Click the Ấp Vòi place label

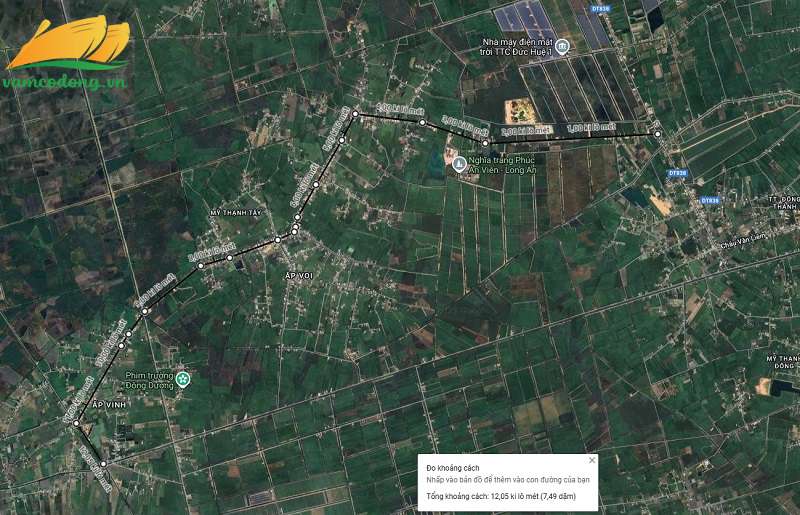coord(300,275)
